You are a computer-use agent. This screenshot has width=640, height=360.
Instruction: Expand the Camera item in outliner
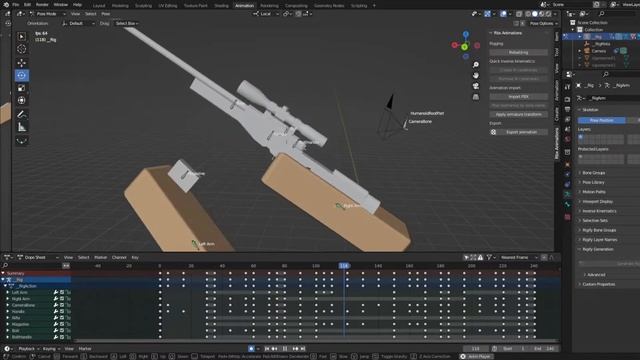pyautogui.click(x=580, y=51)
